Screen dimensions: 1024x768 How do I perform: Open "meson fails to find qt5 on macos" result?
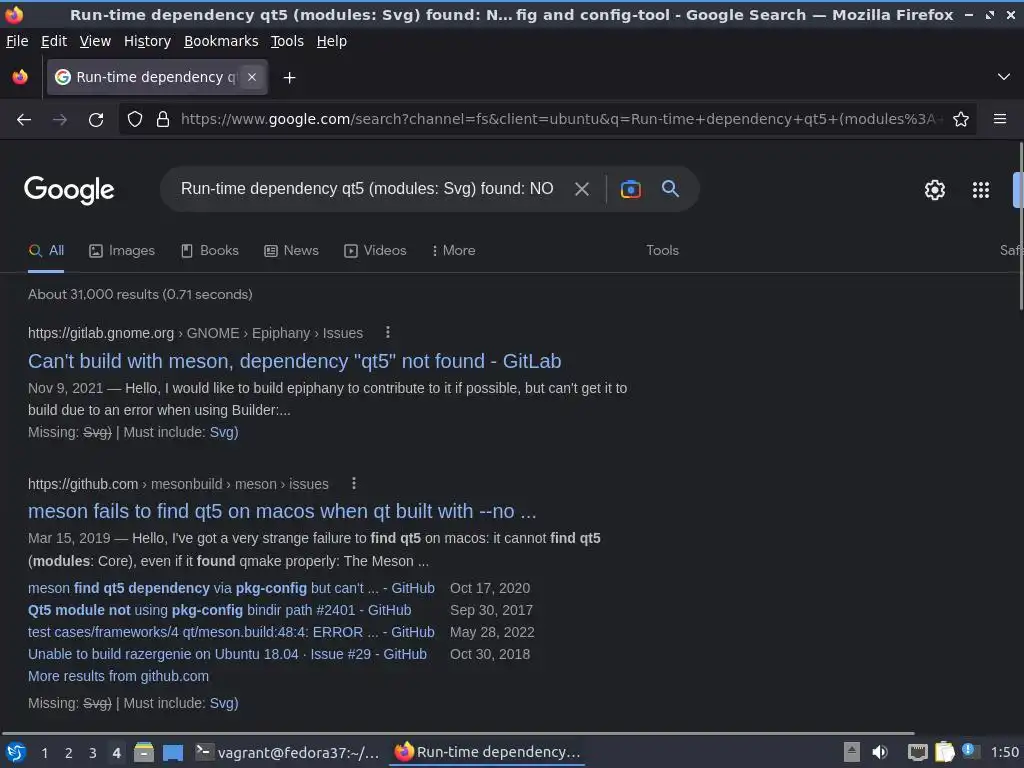click(x=282, y=511)
